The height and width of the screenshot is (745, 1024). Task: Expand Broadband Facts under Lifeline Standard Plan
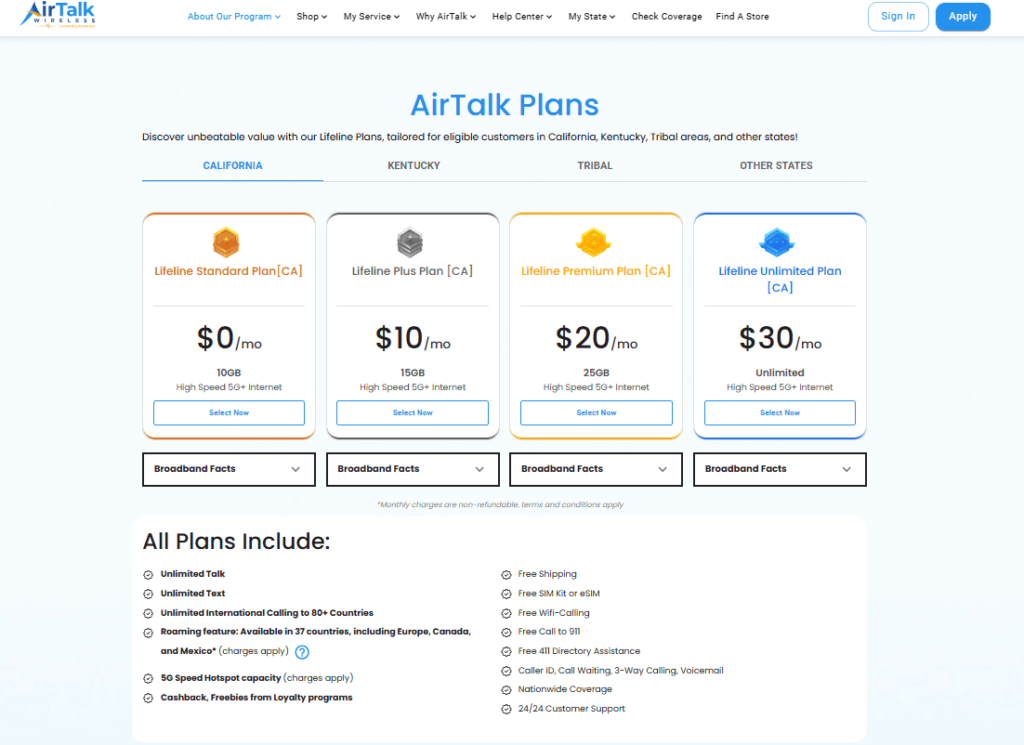tap(228, 469)
